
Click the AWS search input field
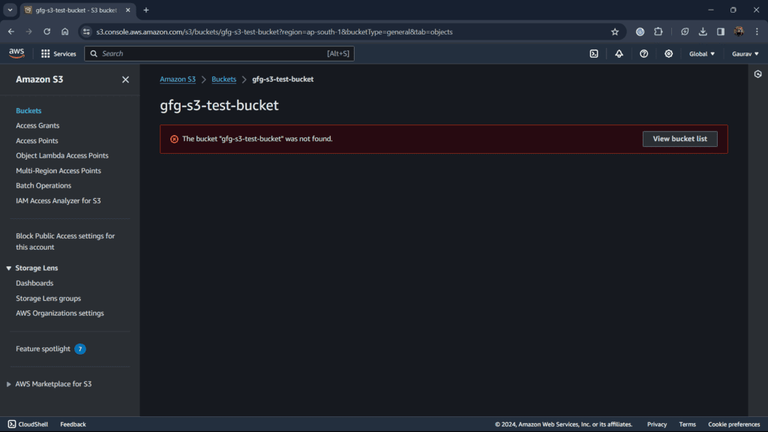tap(219, 54)
